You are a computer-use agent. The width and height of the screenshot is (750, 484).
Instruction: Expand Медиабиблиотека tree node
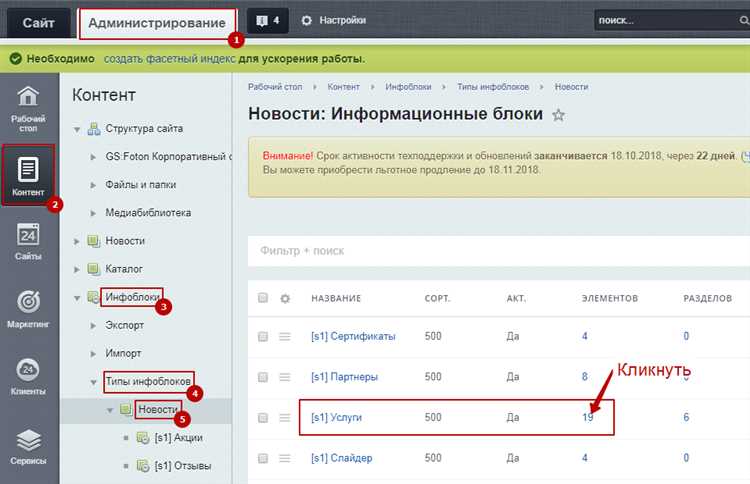click(x=93, y=213)
